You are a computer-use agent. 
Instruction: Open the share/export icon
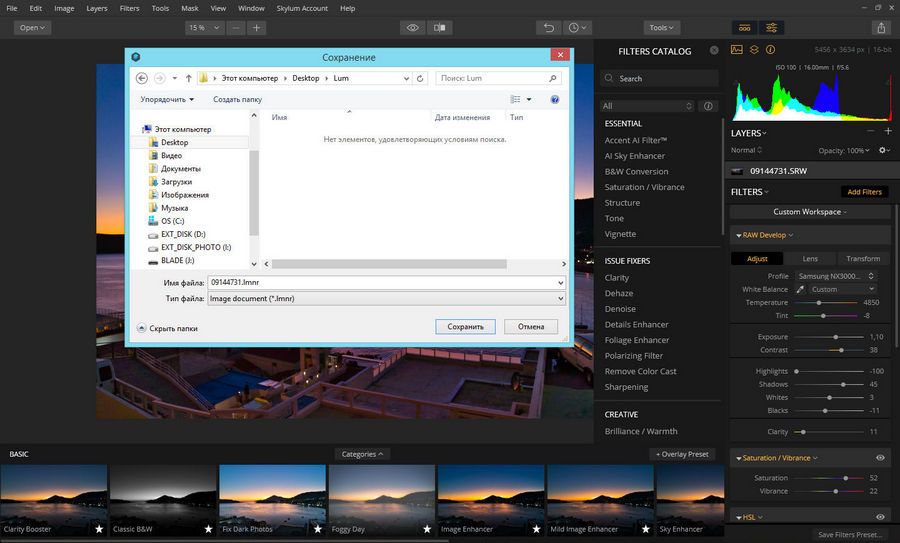[881, 28]
